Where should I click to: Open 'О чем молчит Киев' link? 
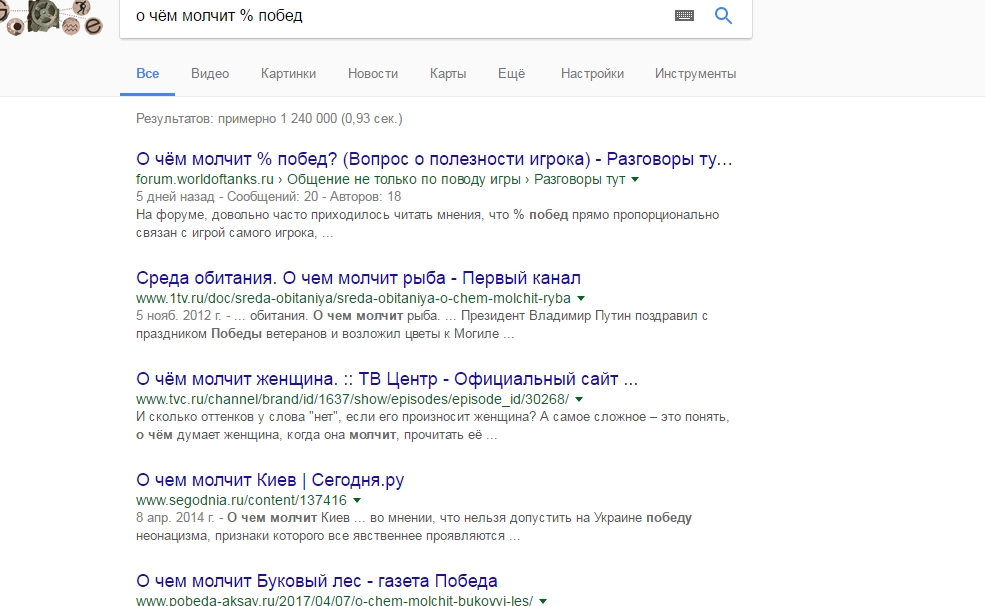click(x=270, y=480)
